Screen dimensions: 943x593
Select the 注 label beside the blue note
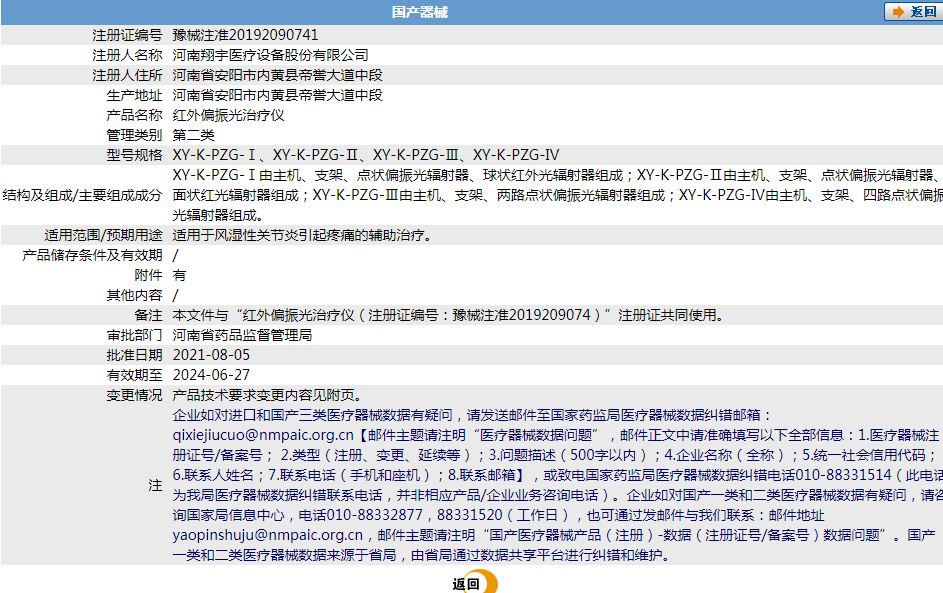click(x=156, y=485)
